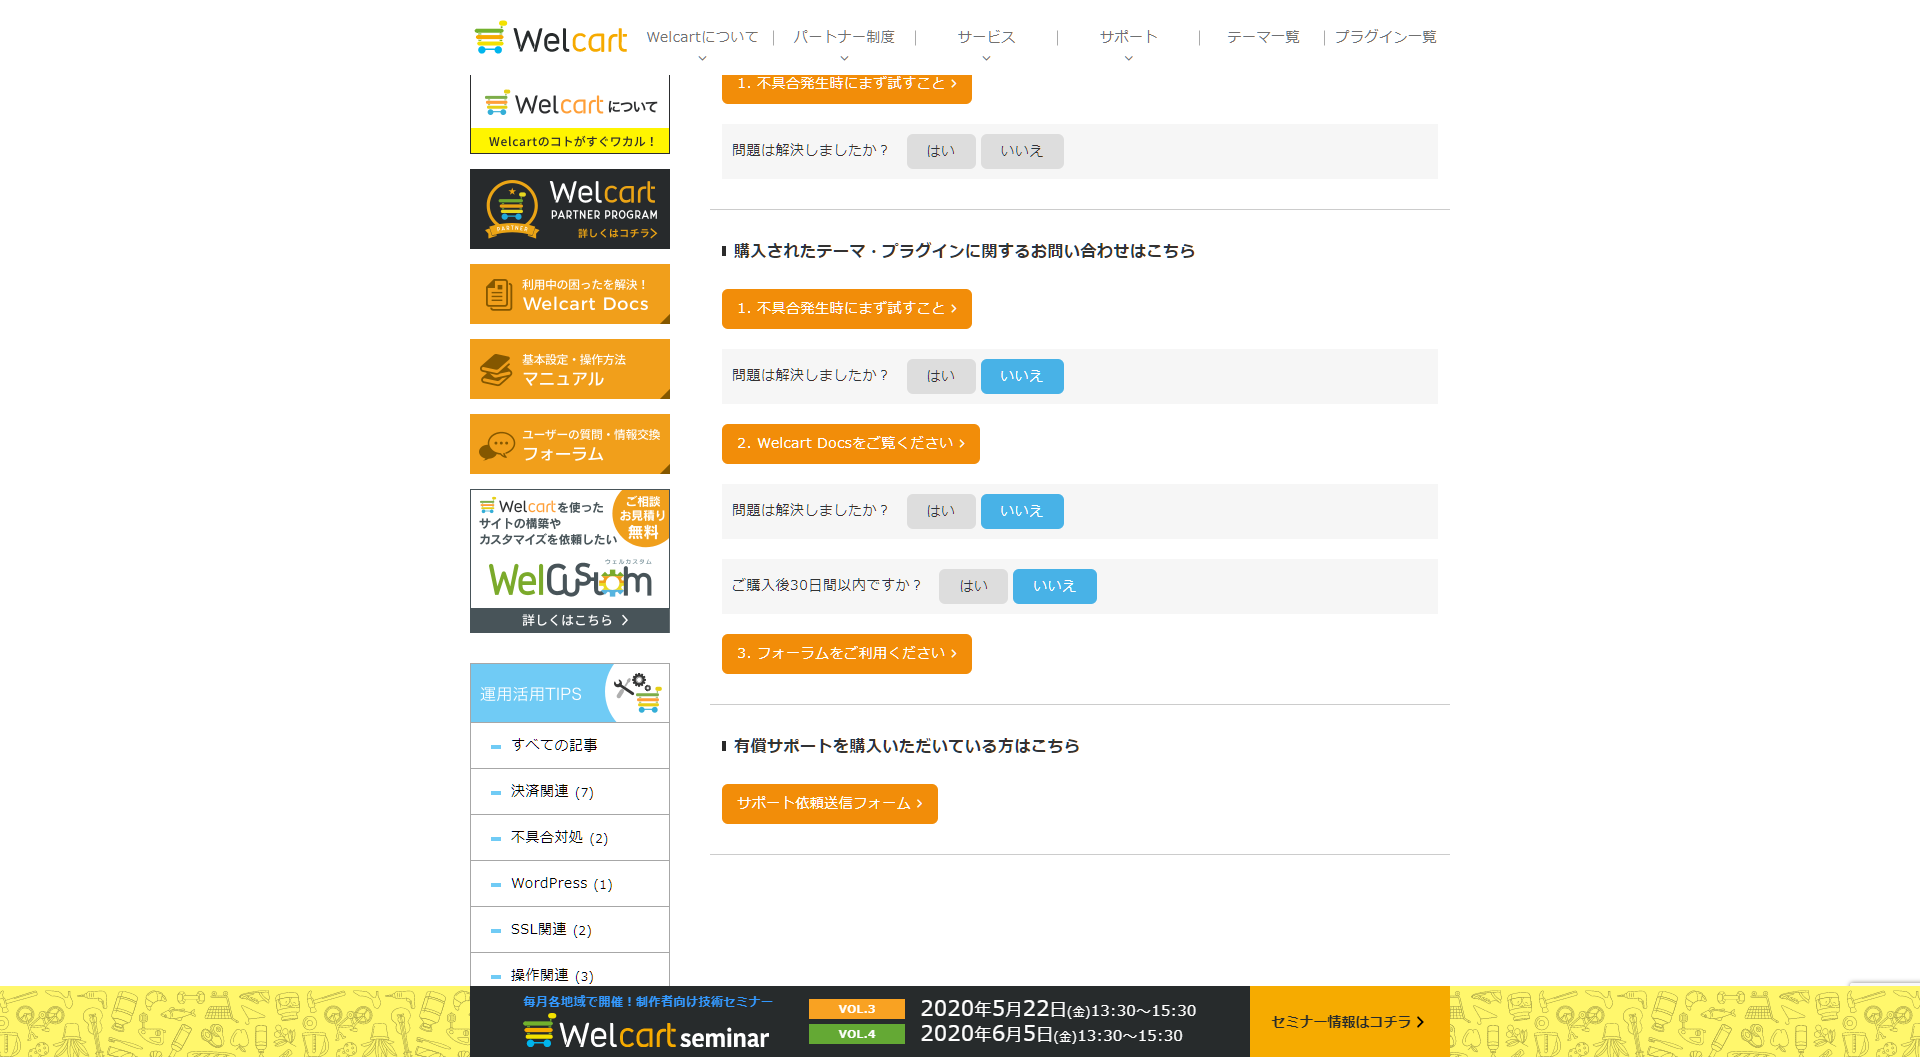Click the マニュアル books icon
The height and width of the screenshot is (1057, 1920).
496,369
